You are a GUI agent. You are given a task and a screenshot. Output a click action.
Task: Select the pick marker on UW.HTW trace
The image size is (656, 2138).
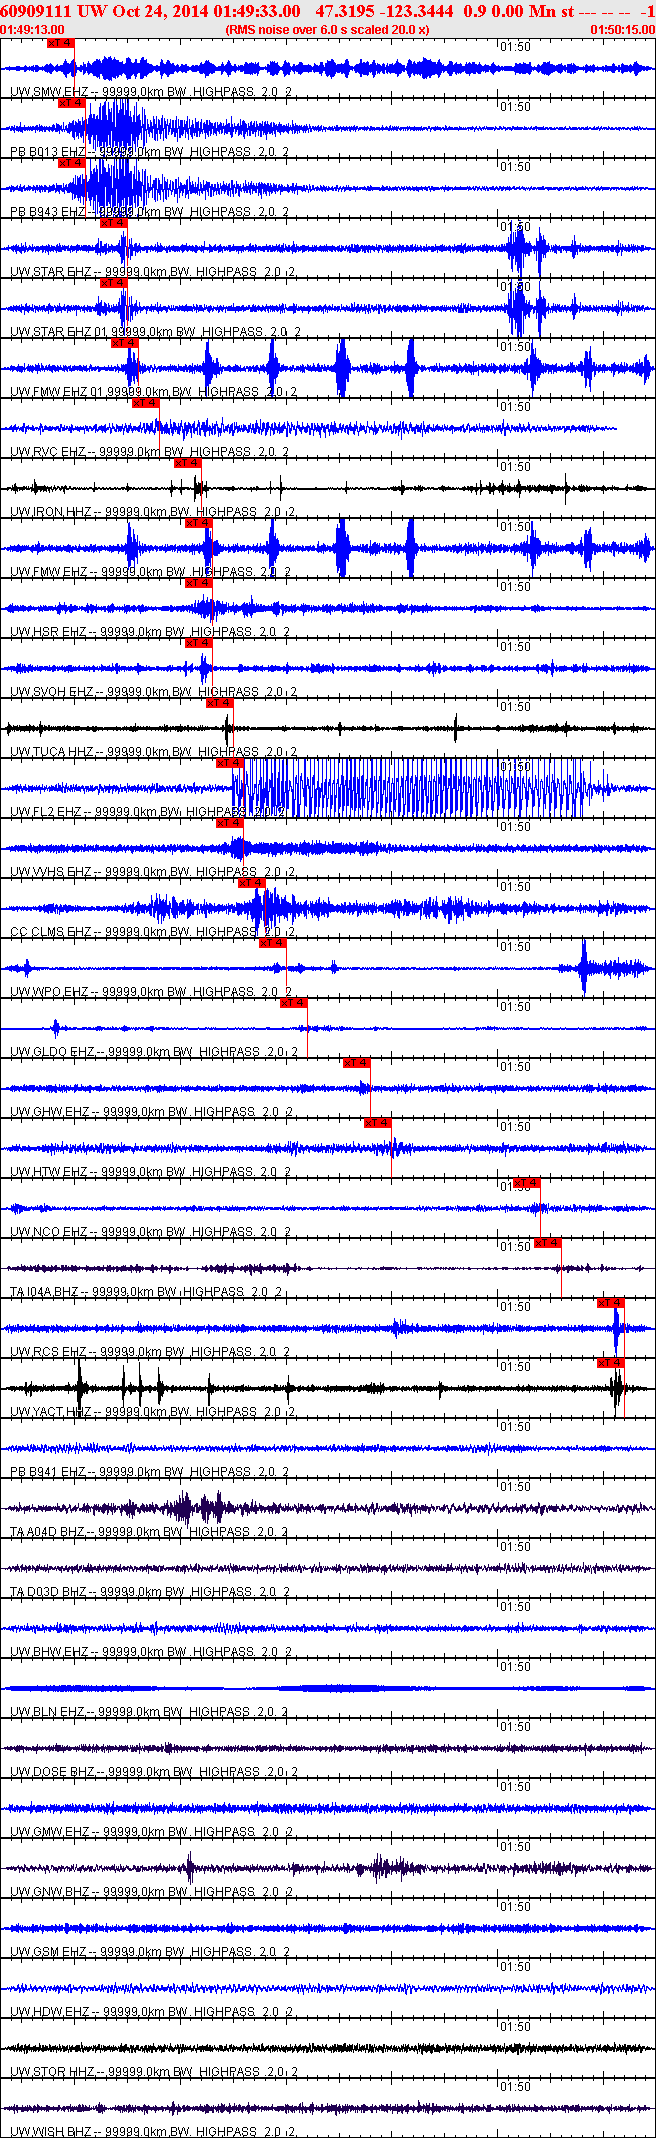[x=378, y=1123]
